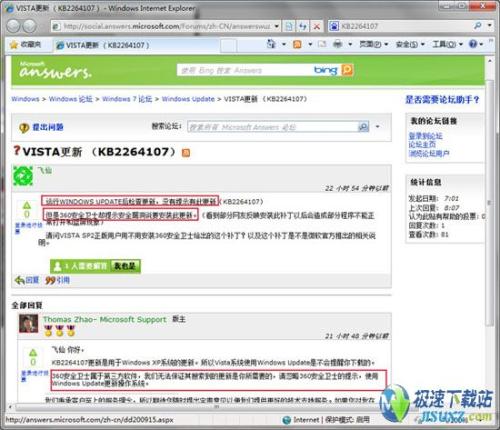Screen dimensions: 500x430
Task: Click the Refresh icon beside address bar
Action: pyautogui.click(x=303, y=26)
